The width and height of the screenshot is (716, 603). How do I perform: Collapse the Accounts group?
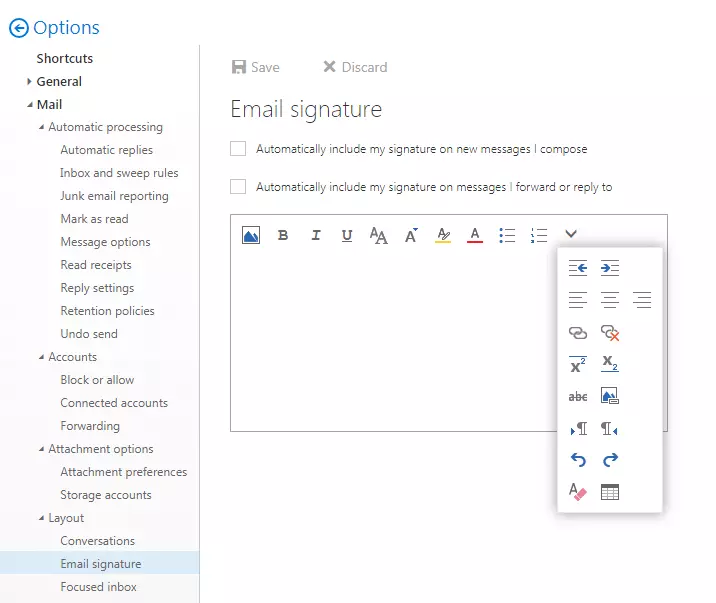42,357
